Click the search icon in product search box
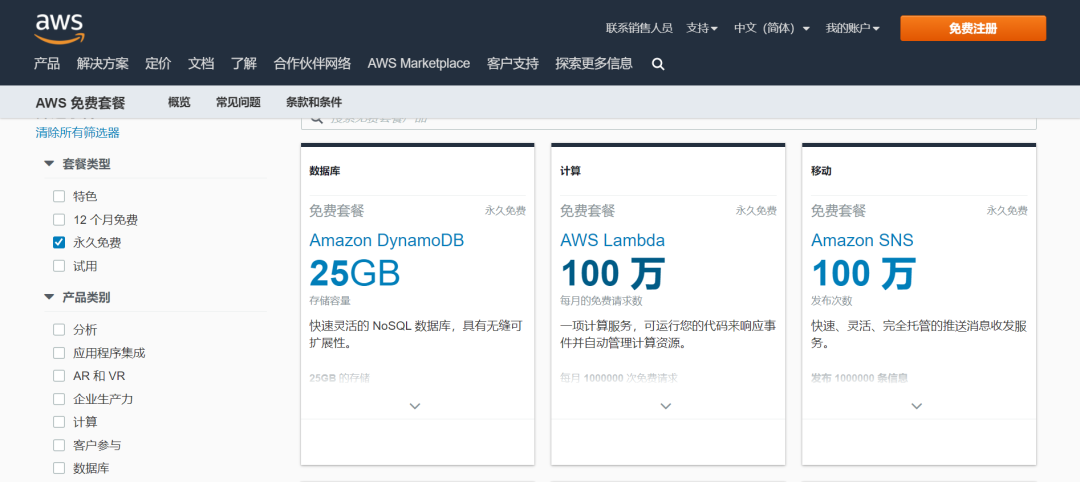Viewport: 1080px width, 482px height. tap(317, 120)
